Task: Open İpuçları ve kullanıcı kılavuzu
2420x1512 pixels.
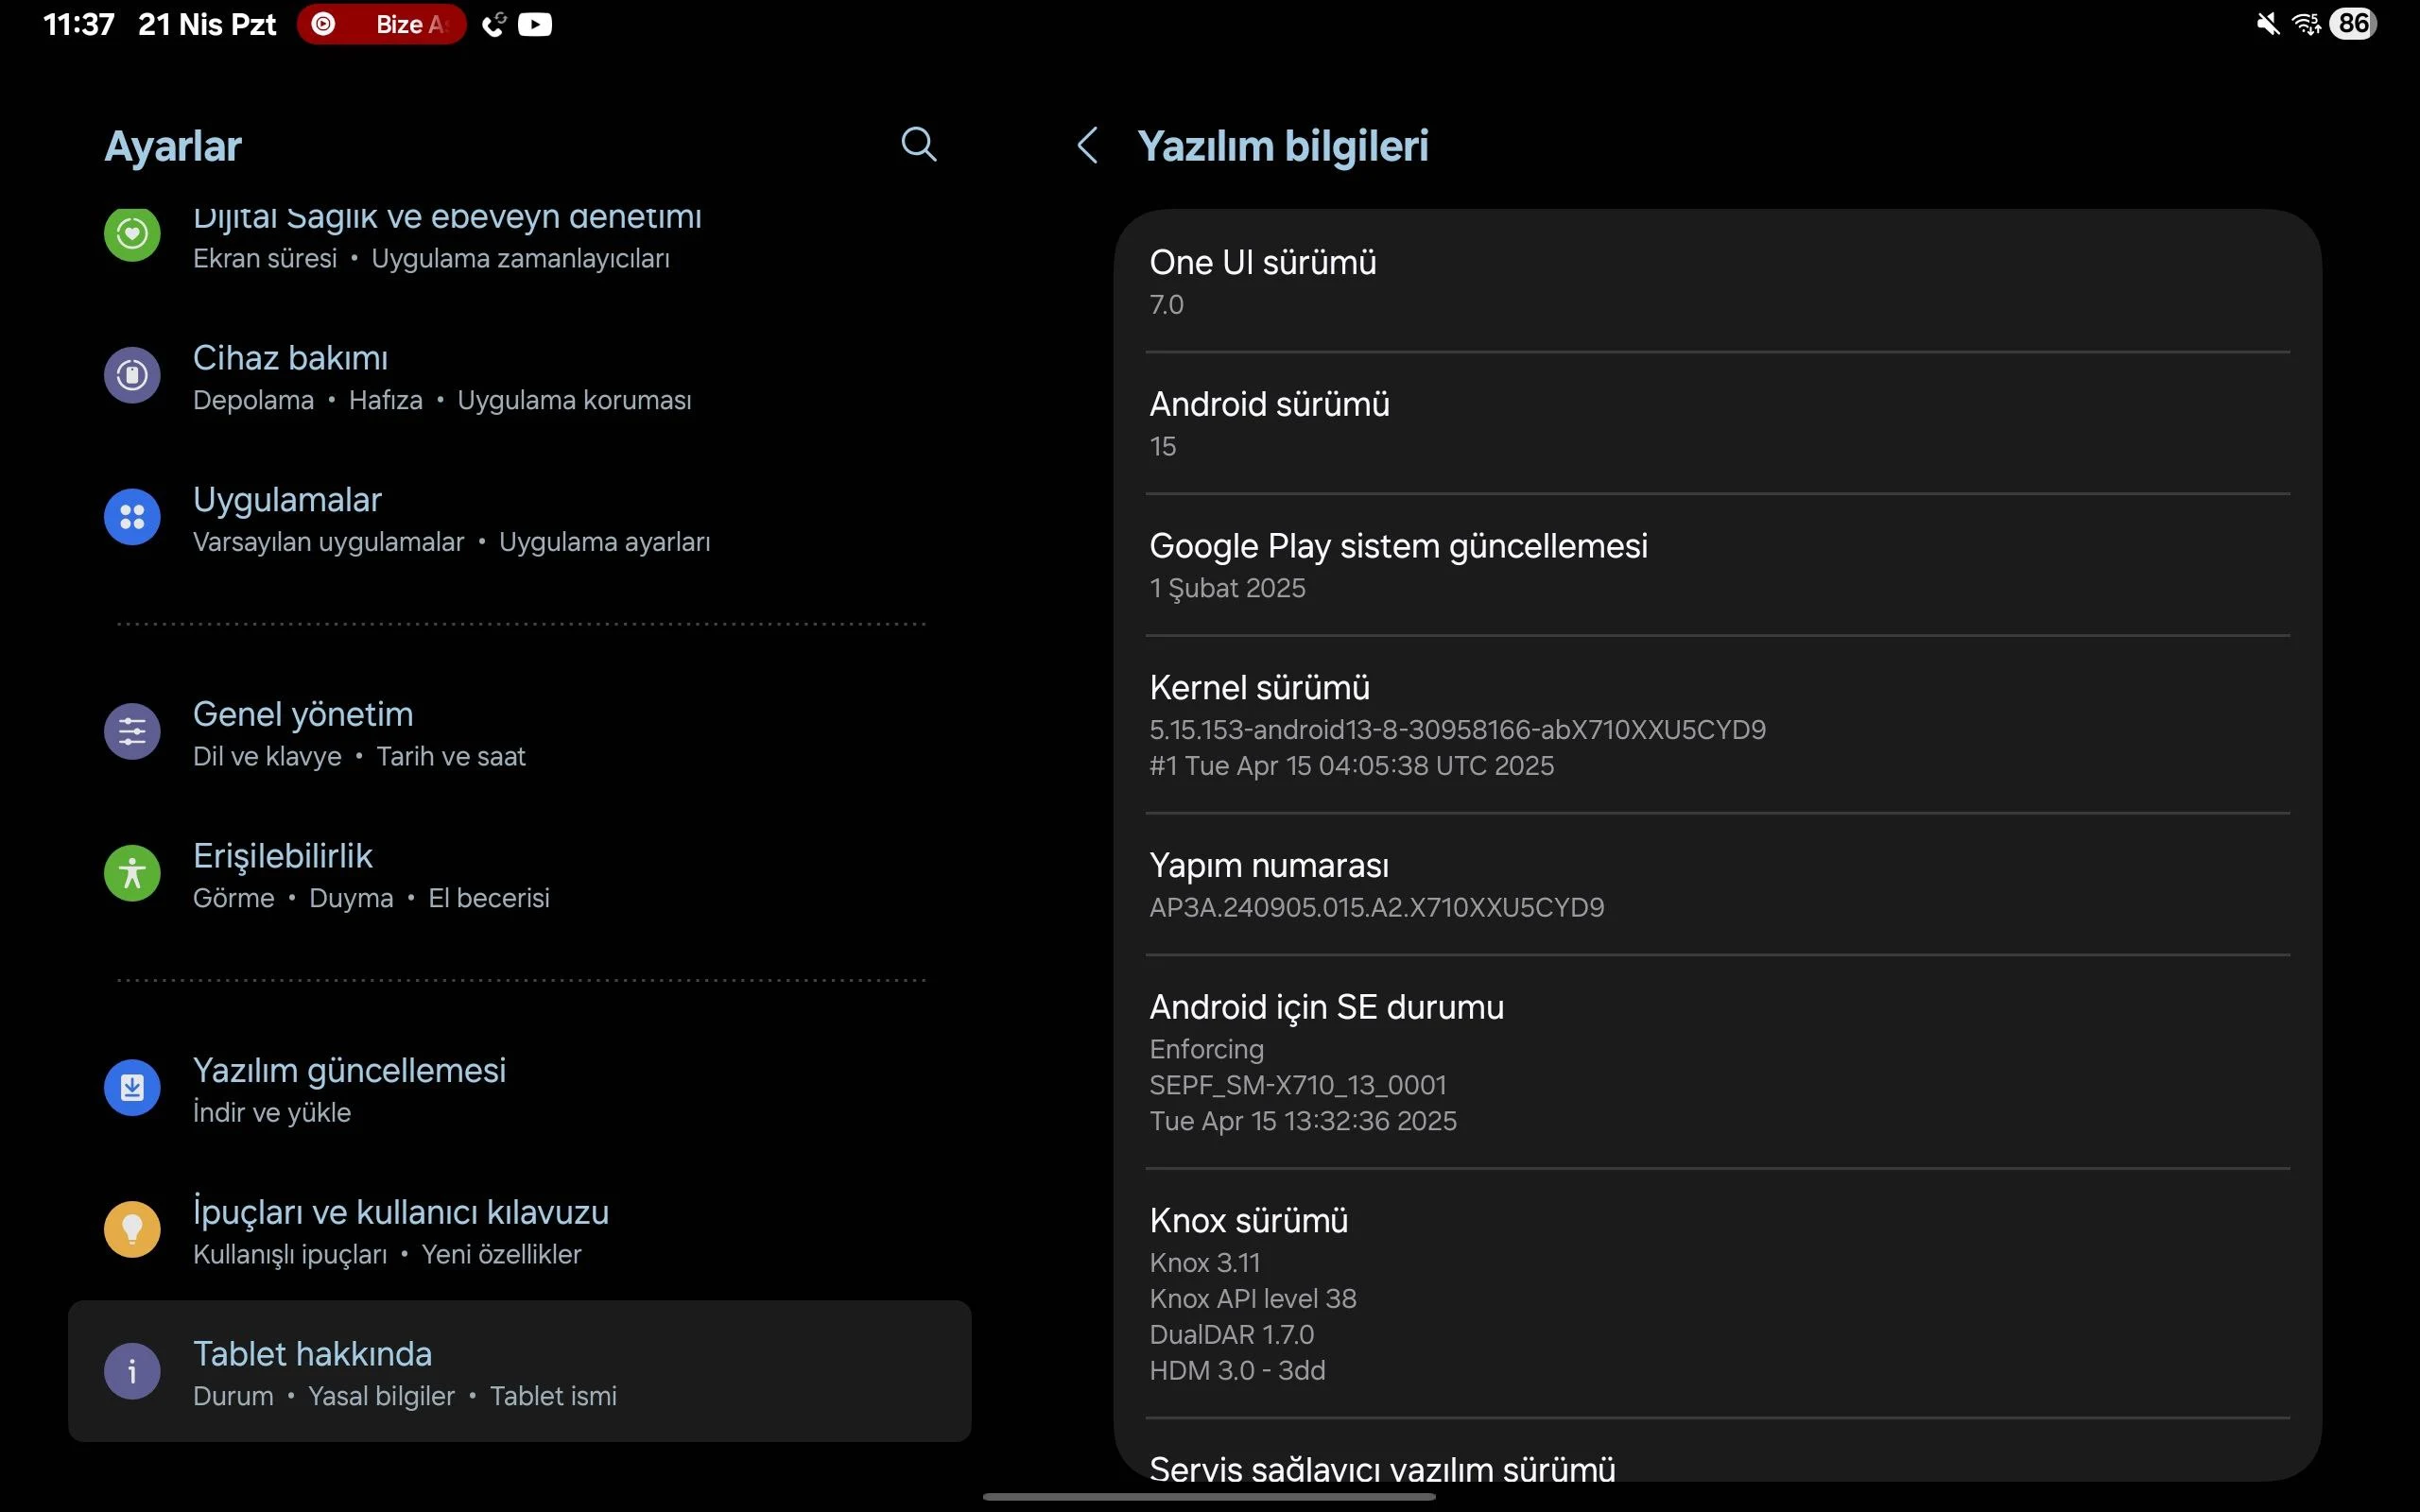Action: pyautogui.click(x=519, y=1231)
